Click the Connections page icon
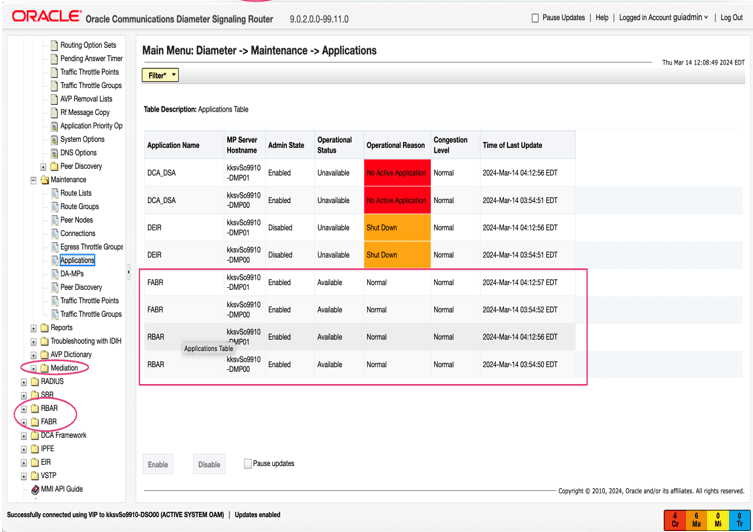The width and height of the screenshot is (753, 532). [x=54, y=233]
